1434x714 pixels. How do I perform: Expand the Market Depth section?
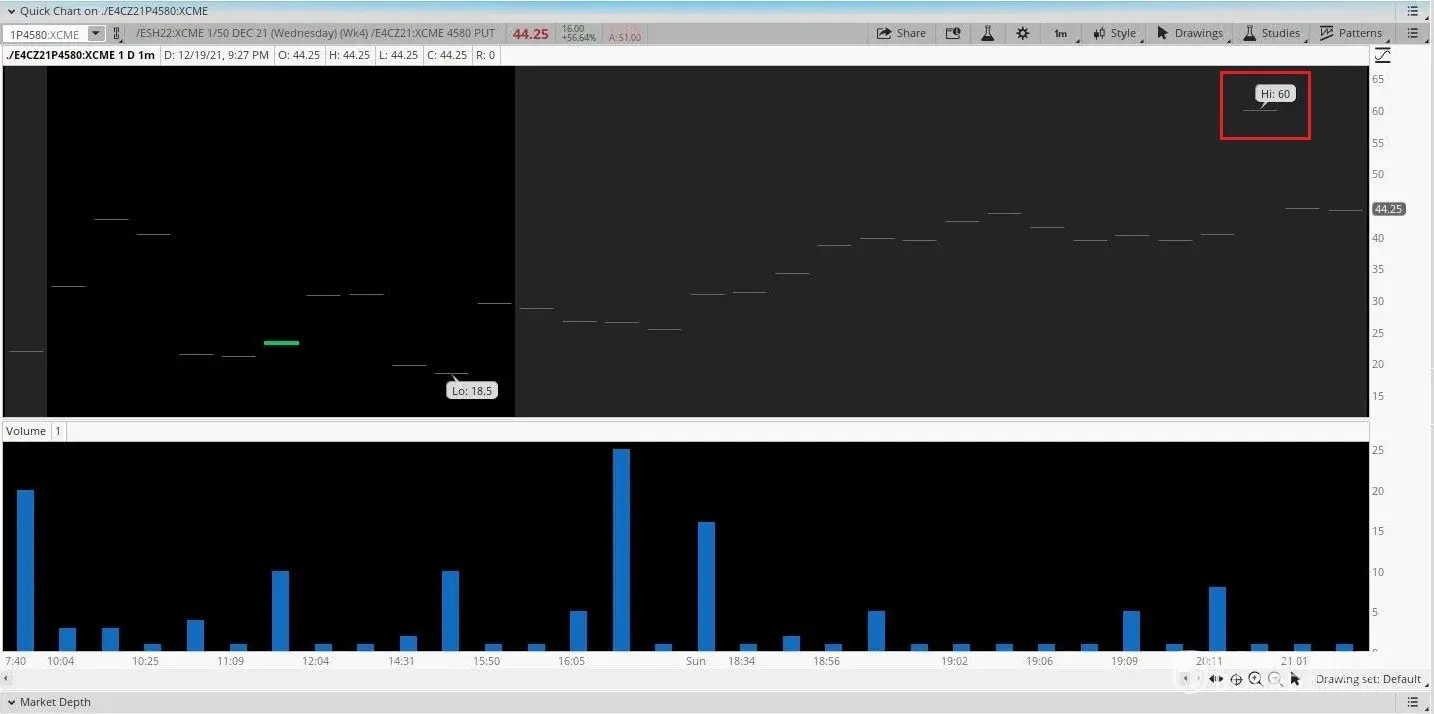pyautogui.click(x=11, y=702)
